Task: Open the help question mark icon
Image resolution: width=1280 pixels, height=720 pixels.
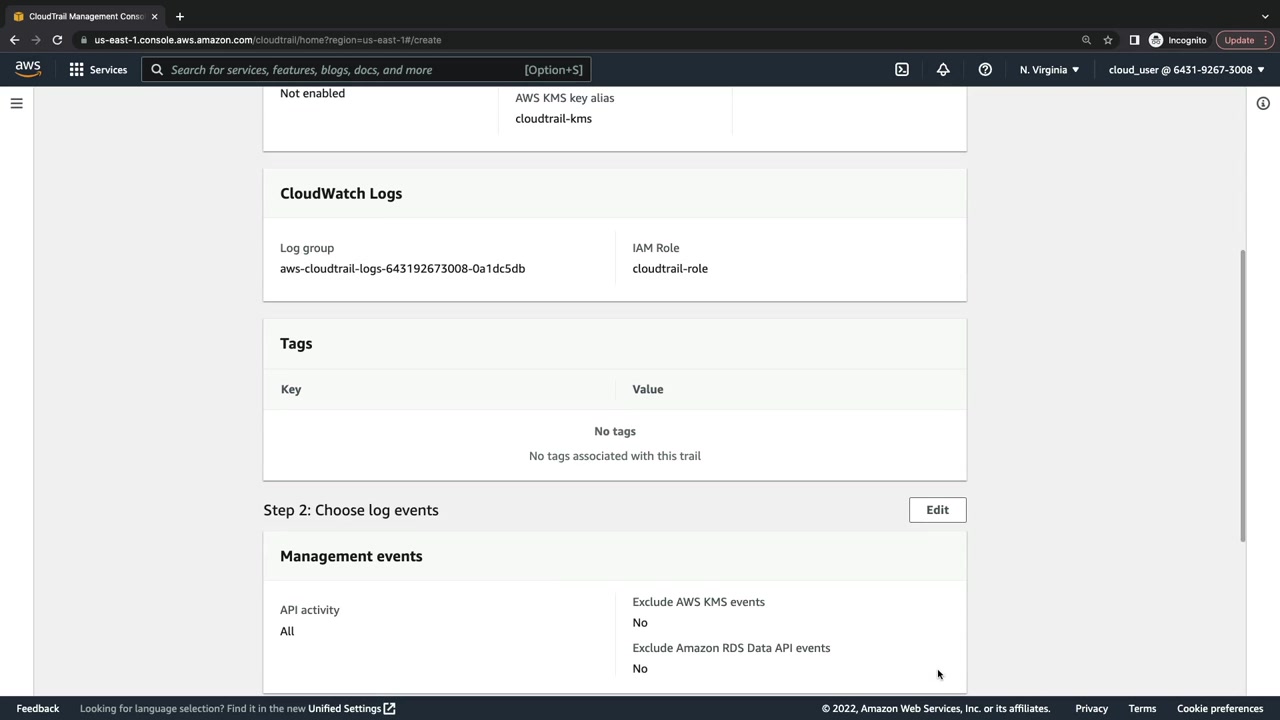Action: (x=985, y=70)
